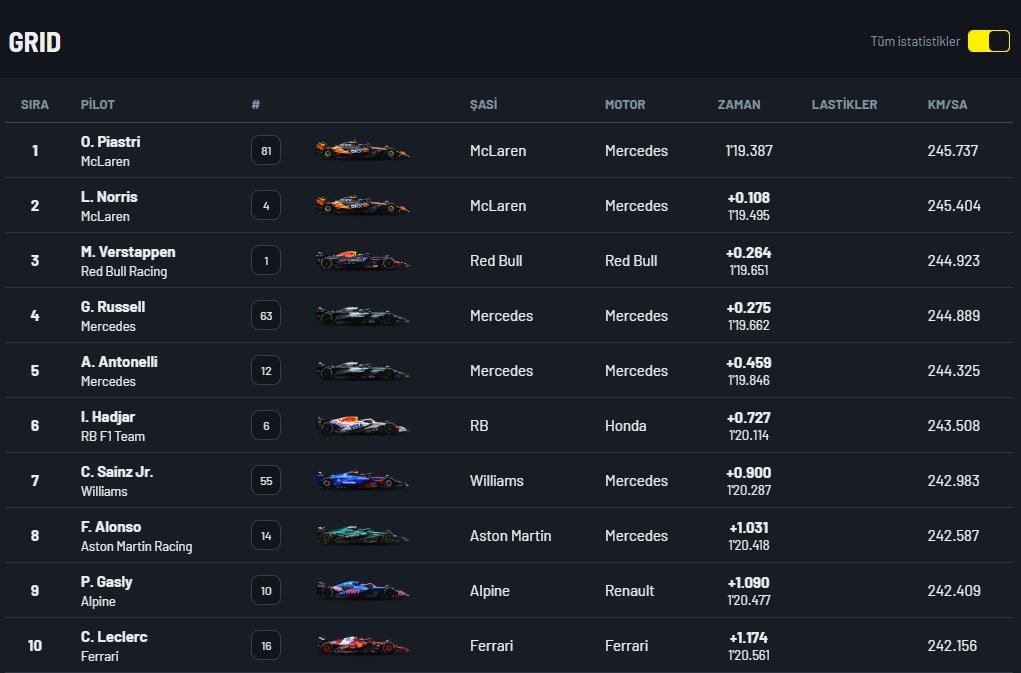Click the PİLOT column header
The width and height of the screenshot is (1021, 673).
point(98,105)
